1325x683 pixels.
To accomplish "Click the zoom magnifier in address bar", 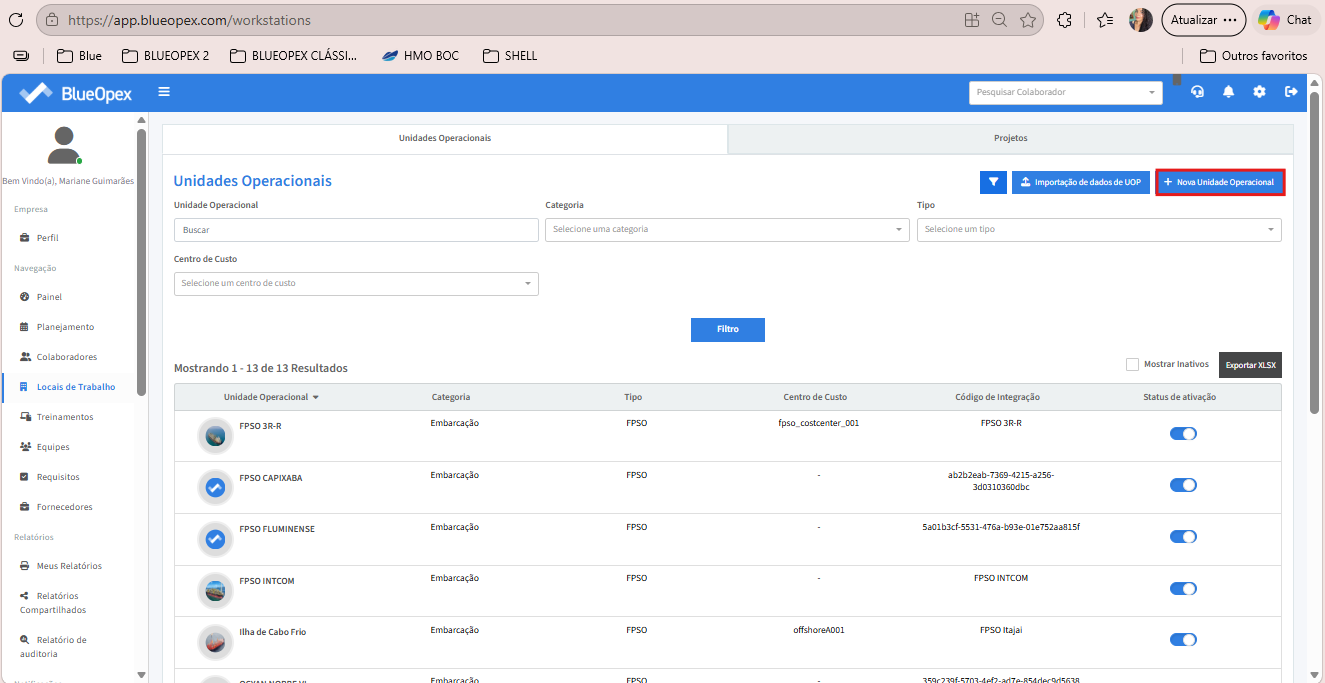I will [x=999, y=20].
